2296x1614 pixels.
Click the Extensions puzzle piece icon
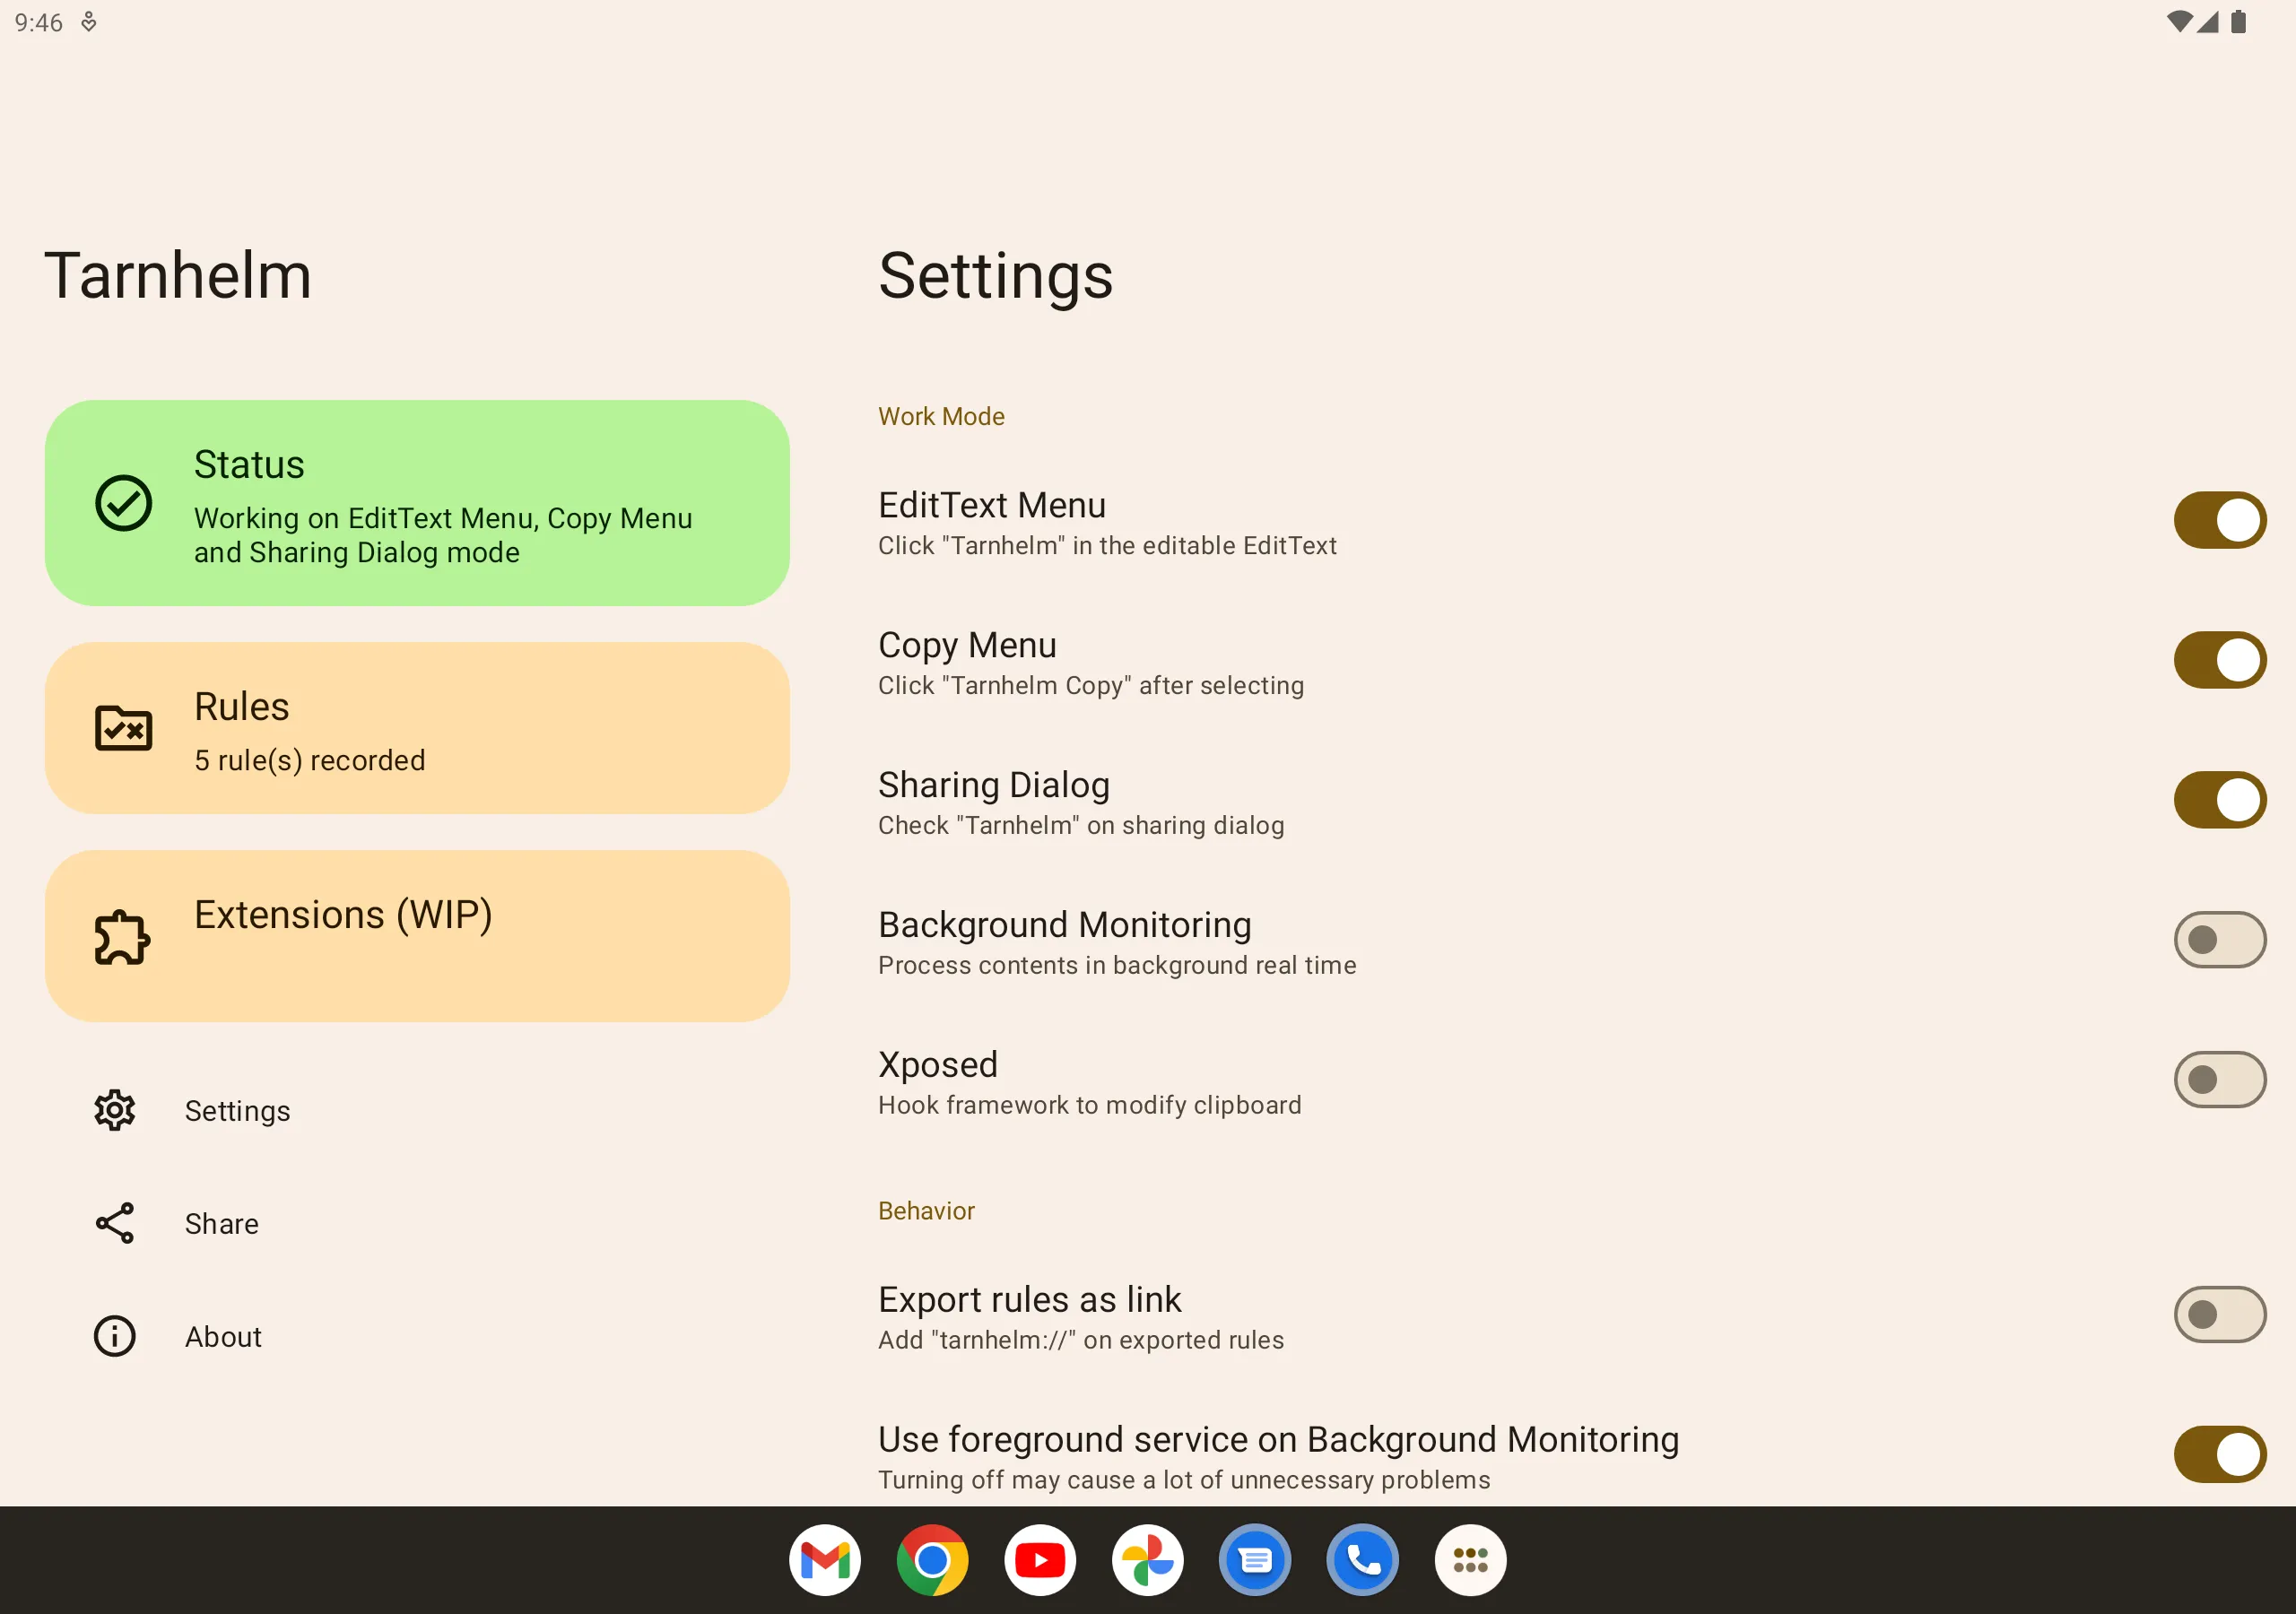coord(123,936)
